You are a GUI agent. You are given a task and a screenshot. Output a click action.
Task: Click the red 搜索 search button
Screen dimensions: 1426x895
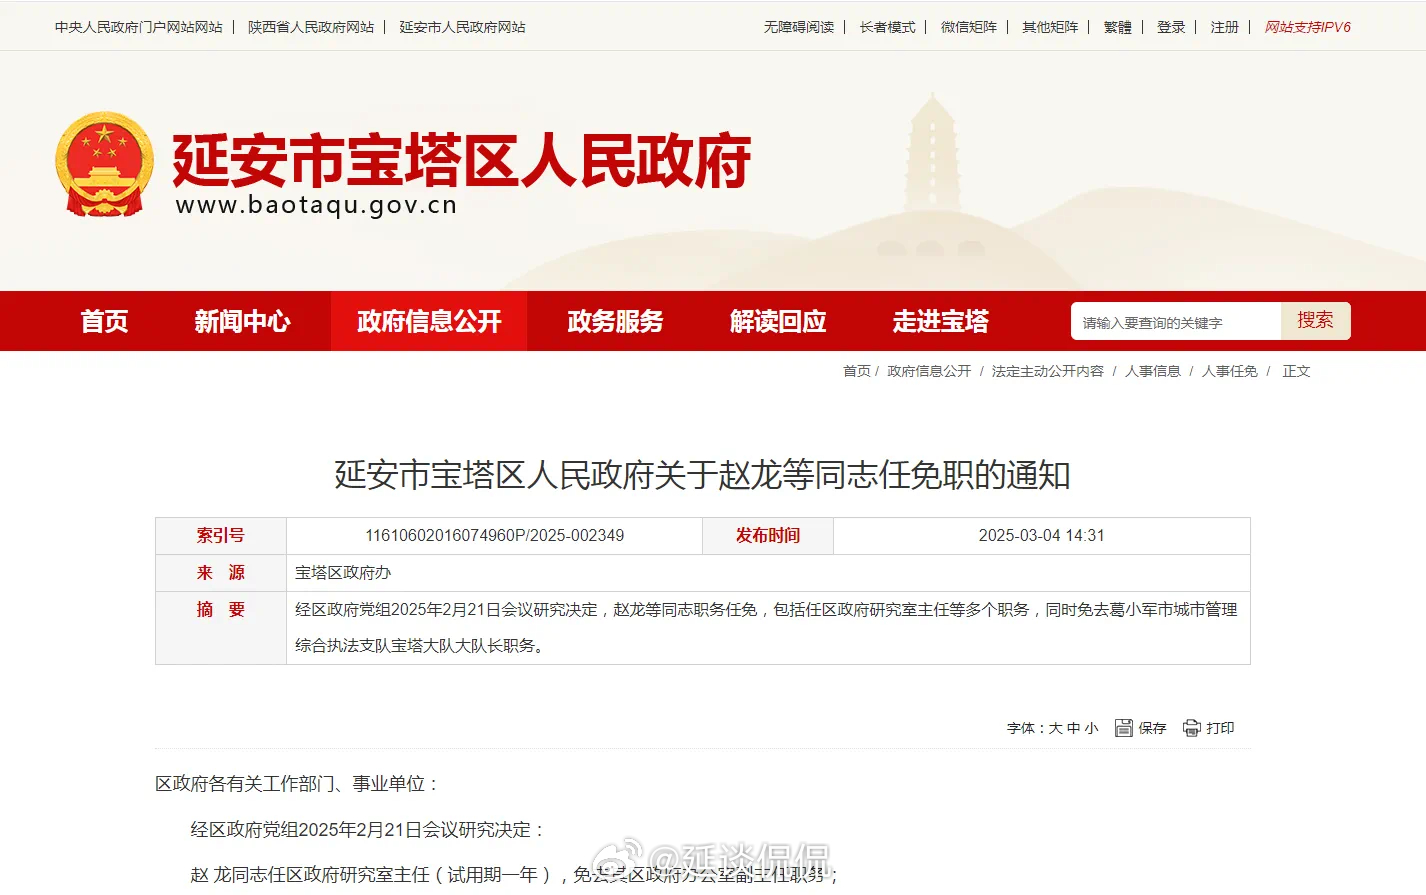(x=1316, y=321)
